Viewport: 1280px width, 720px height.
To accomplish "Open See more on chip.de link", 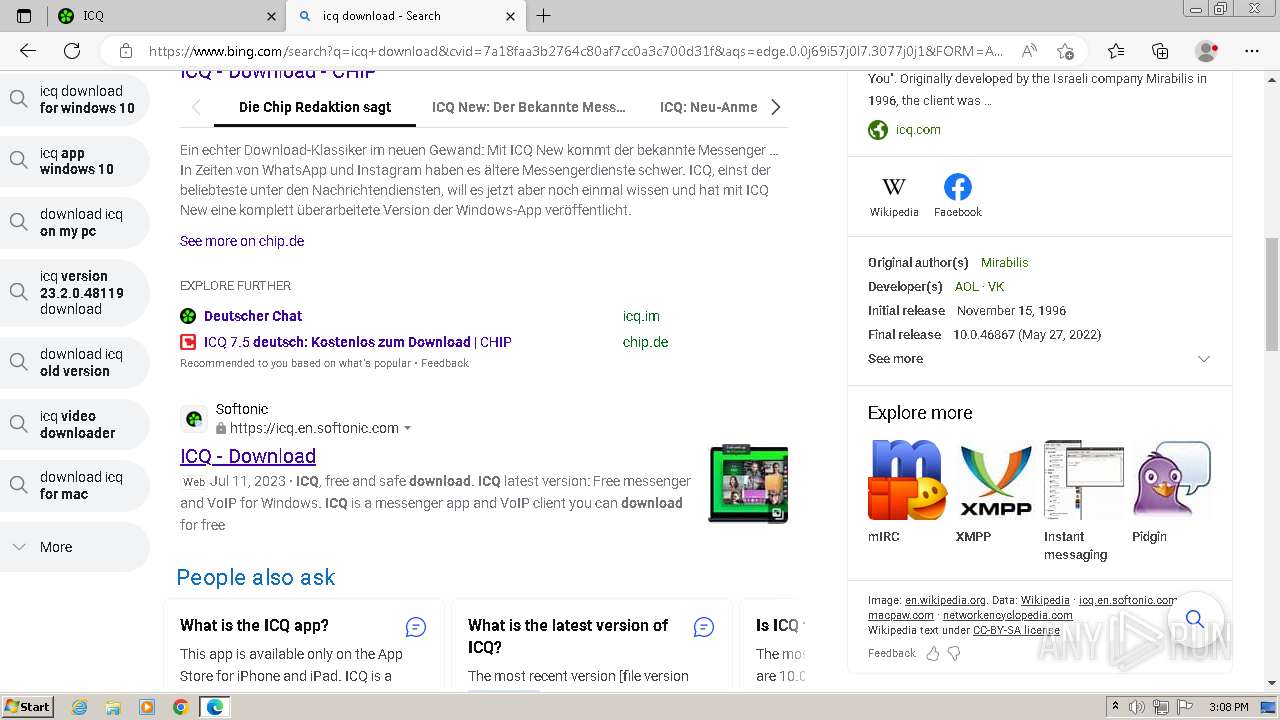I will 242,241.
